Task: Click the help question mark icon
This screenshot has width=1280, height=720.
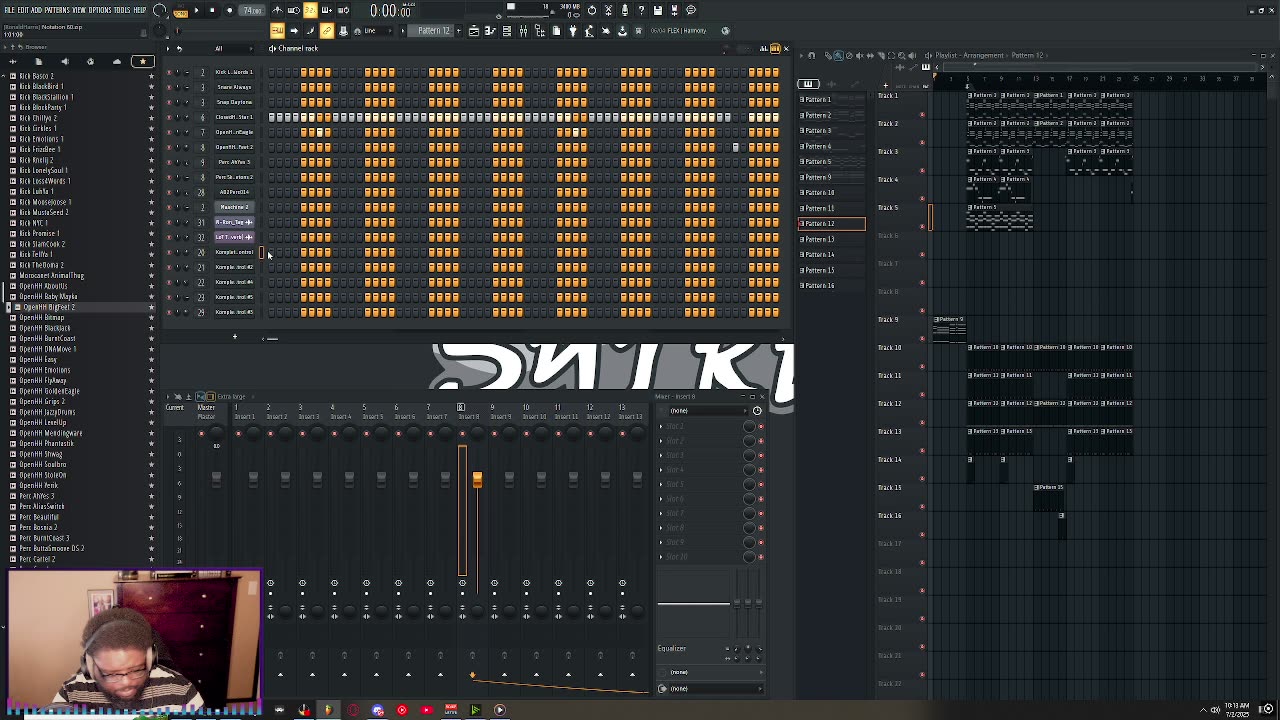Action: 641,10
